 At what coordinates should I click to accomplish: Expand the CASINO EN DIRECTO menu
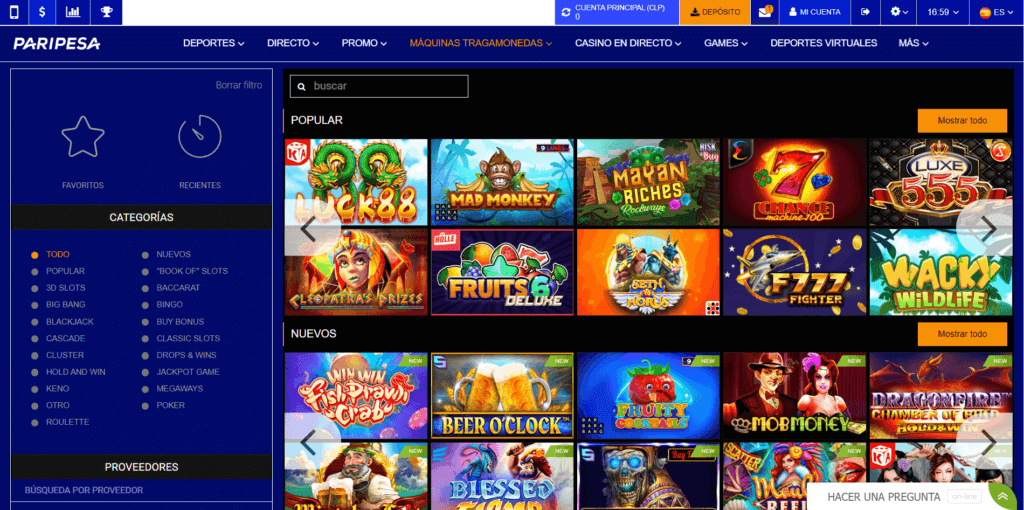tap(628, 43)
